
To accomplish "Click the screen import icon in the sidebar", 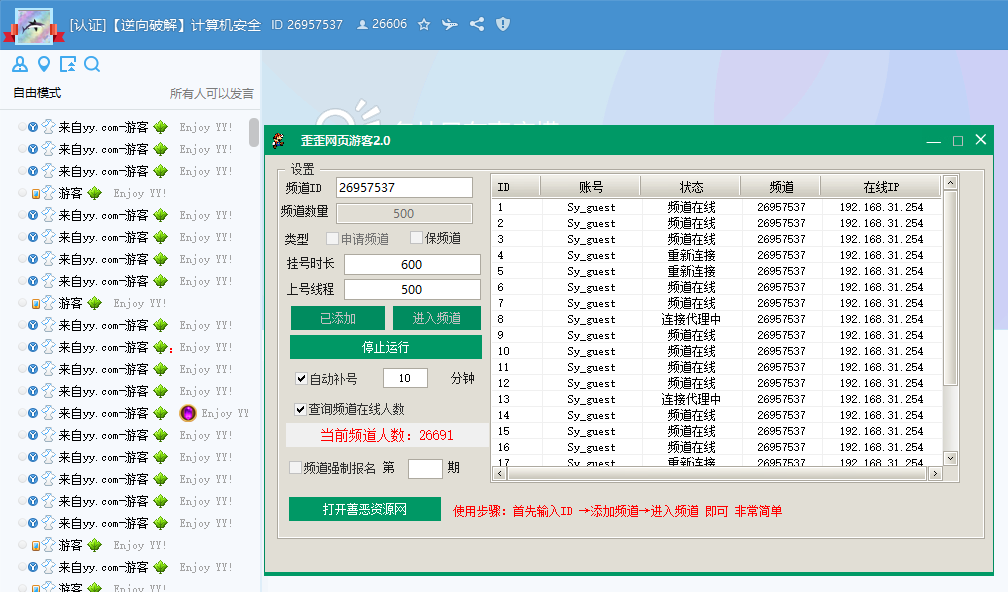I will point(68,63).
